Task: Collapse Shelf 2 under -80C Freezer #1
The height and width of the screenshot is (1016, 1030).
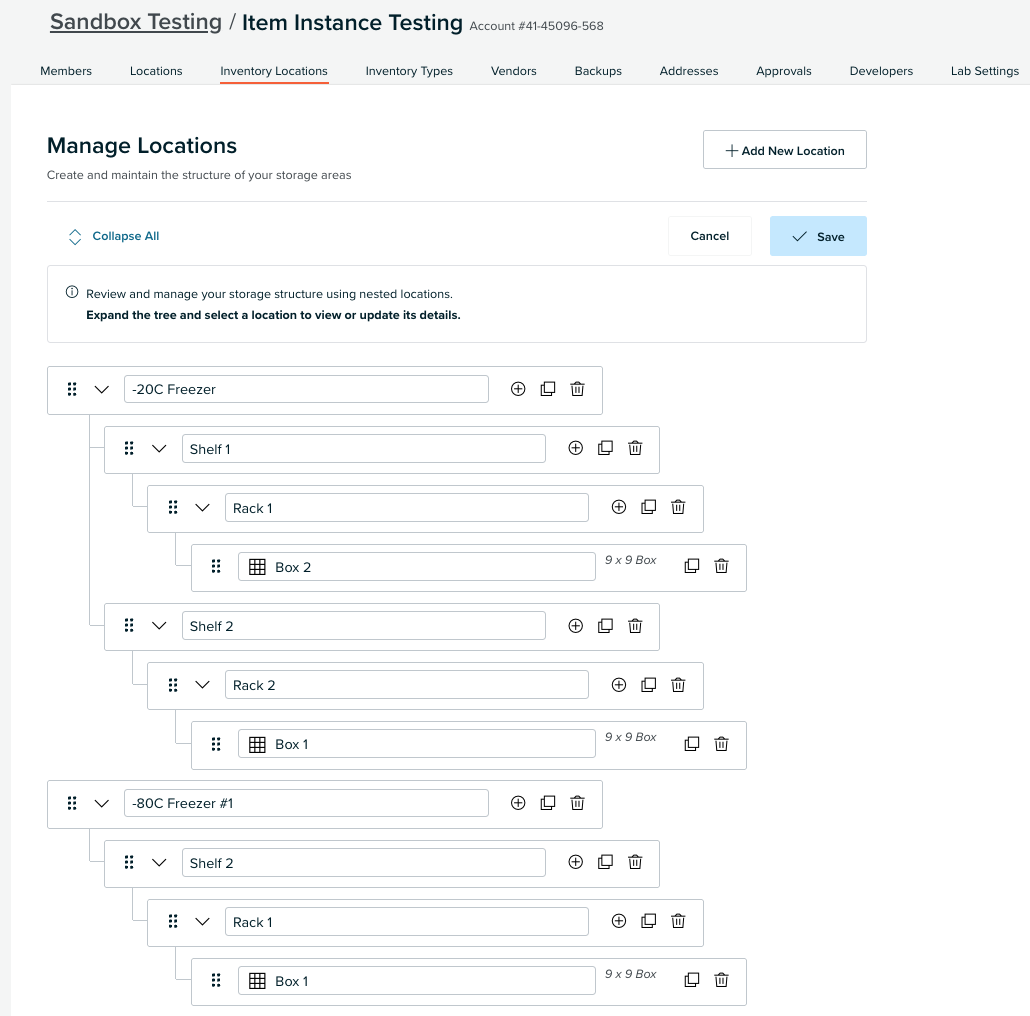Action: (159, 862)
